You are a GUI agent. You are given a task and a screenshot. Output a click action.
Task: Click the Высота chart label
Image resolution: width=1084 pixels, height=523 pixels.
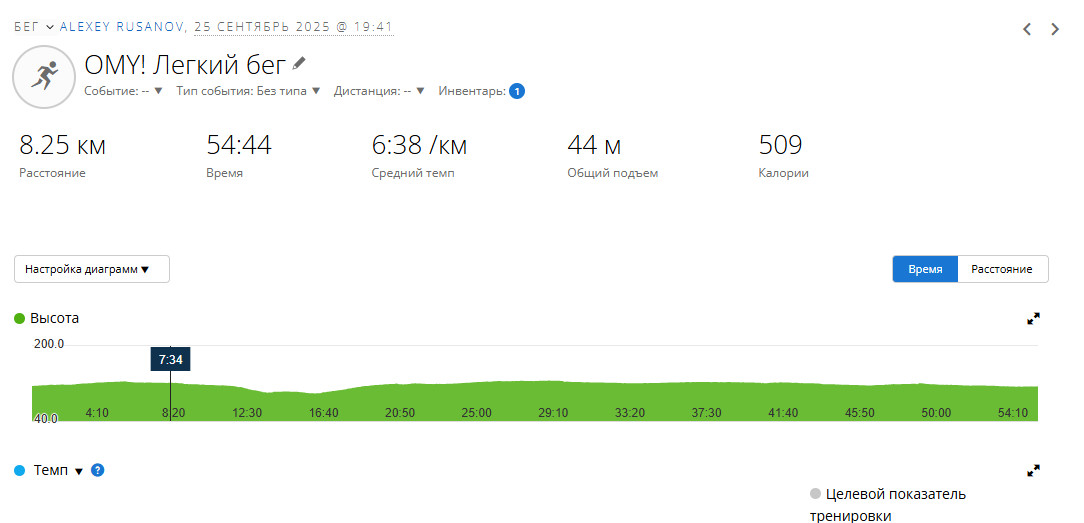(x=55, y=318)
